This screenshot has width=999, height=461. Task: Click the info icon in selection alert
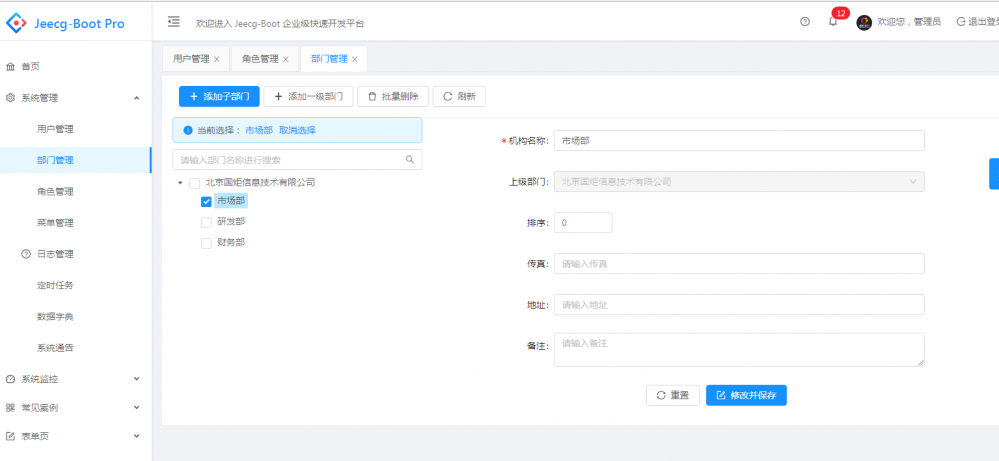pyautogui.click(x=188, y=130)
